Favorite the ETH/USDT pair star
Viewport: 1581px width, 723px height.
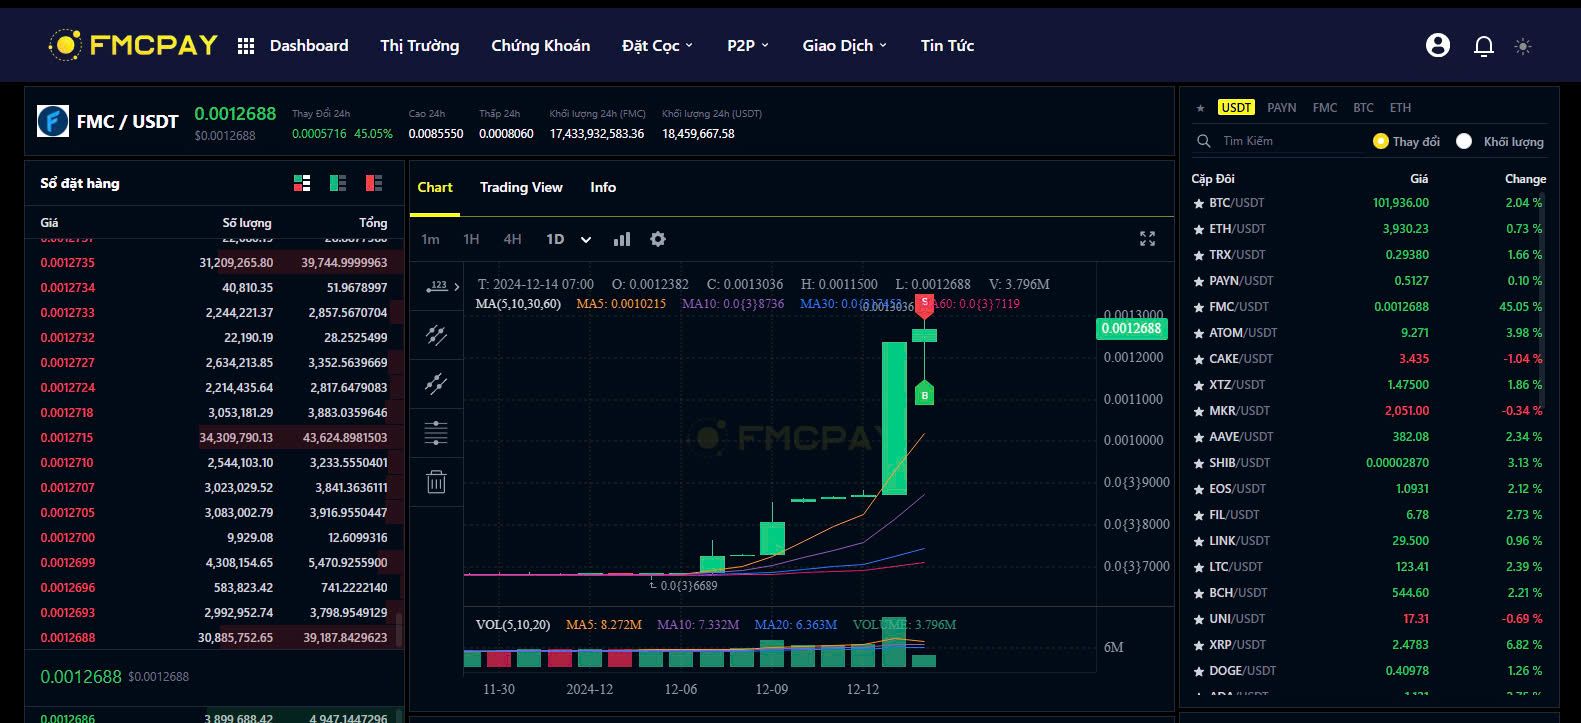tap(1199, 229)
